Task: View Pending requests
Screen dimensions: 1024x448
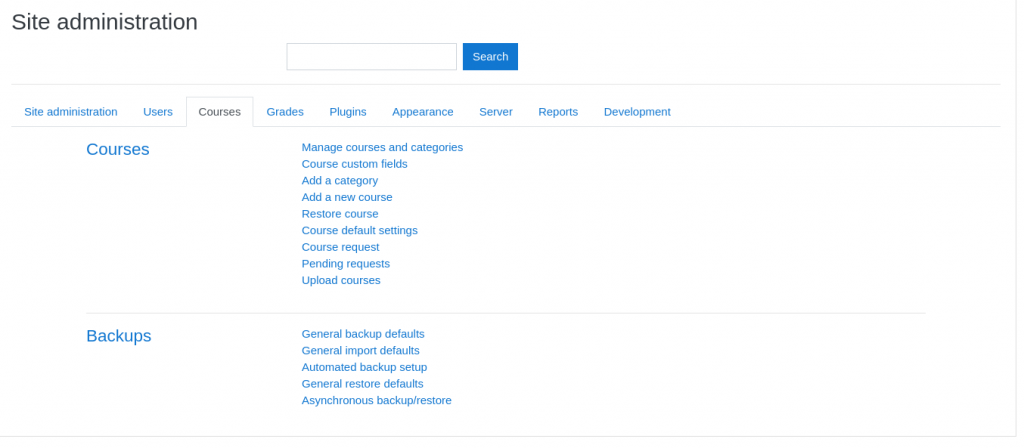Action: 346,264
